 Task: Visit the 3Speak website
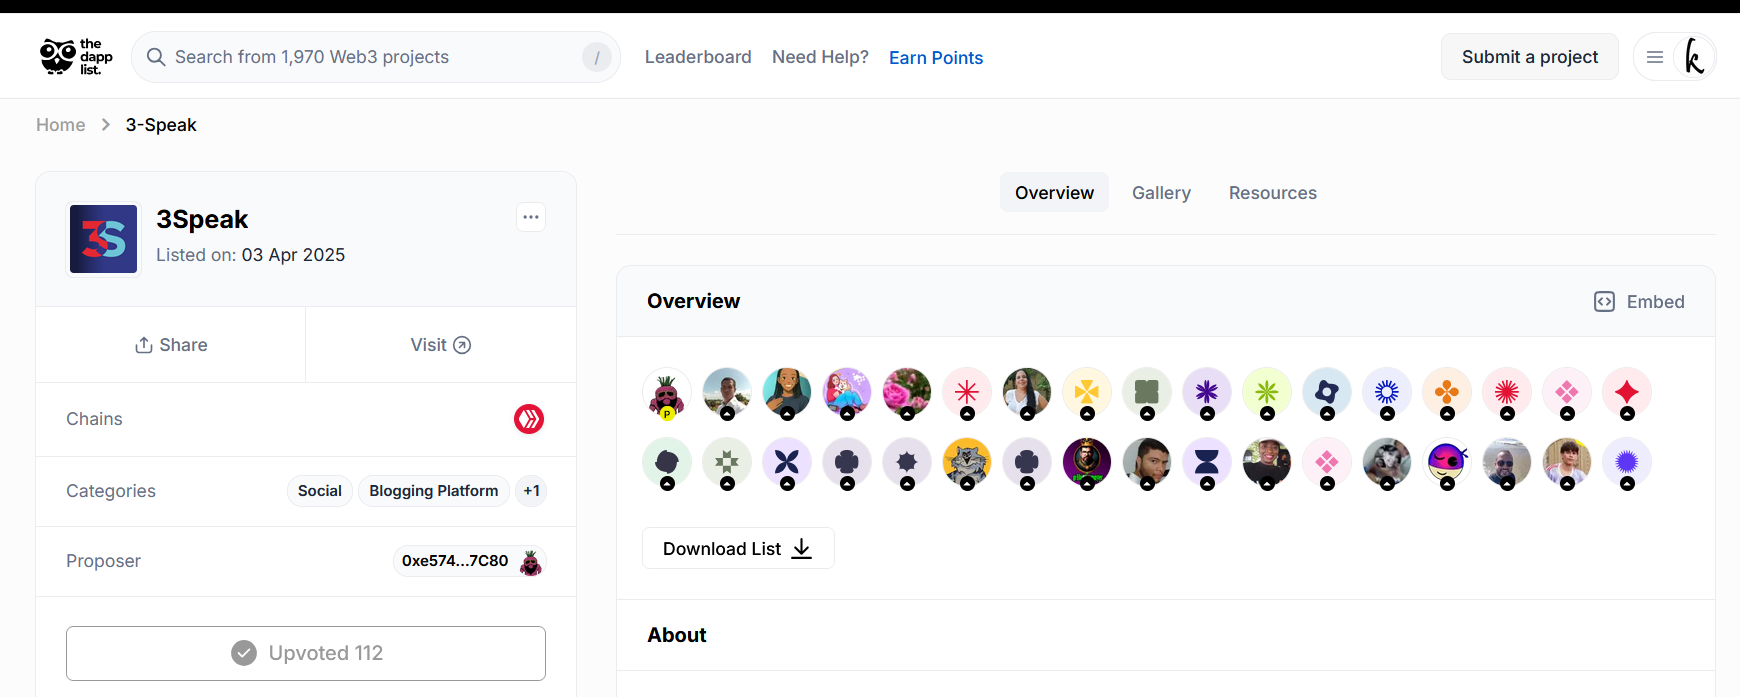click(441, 345)
